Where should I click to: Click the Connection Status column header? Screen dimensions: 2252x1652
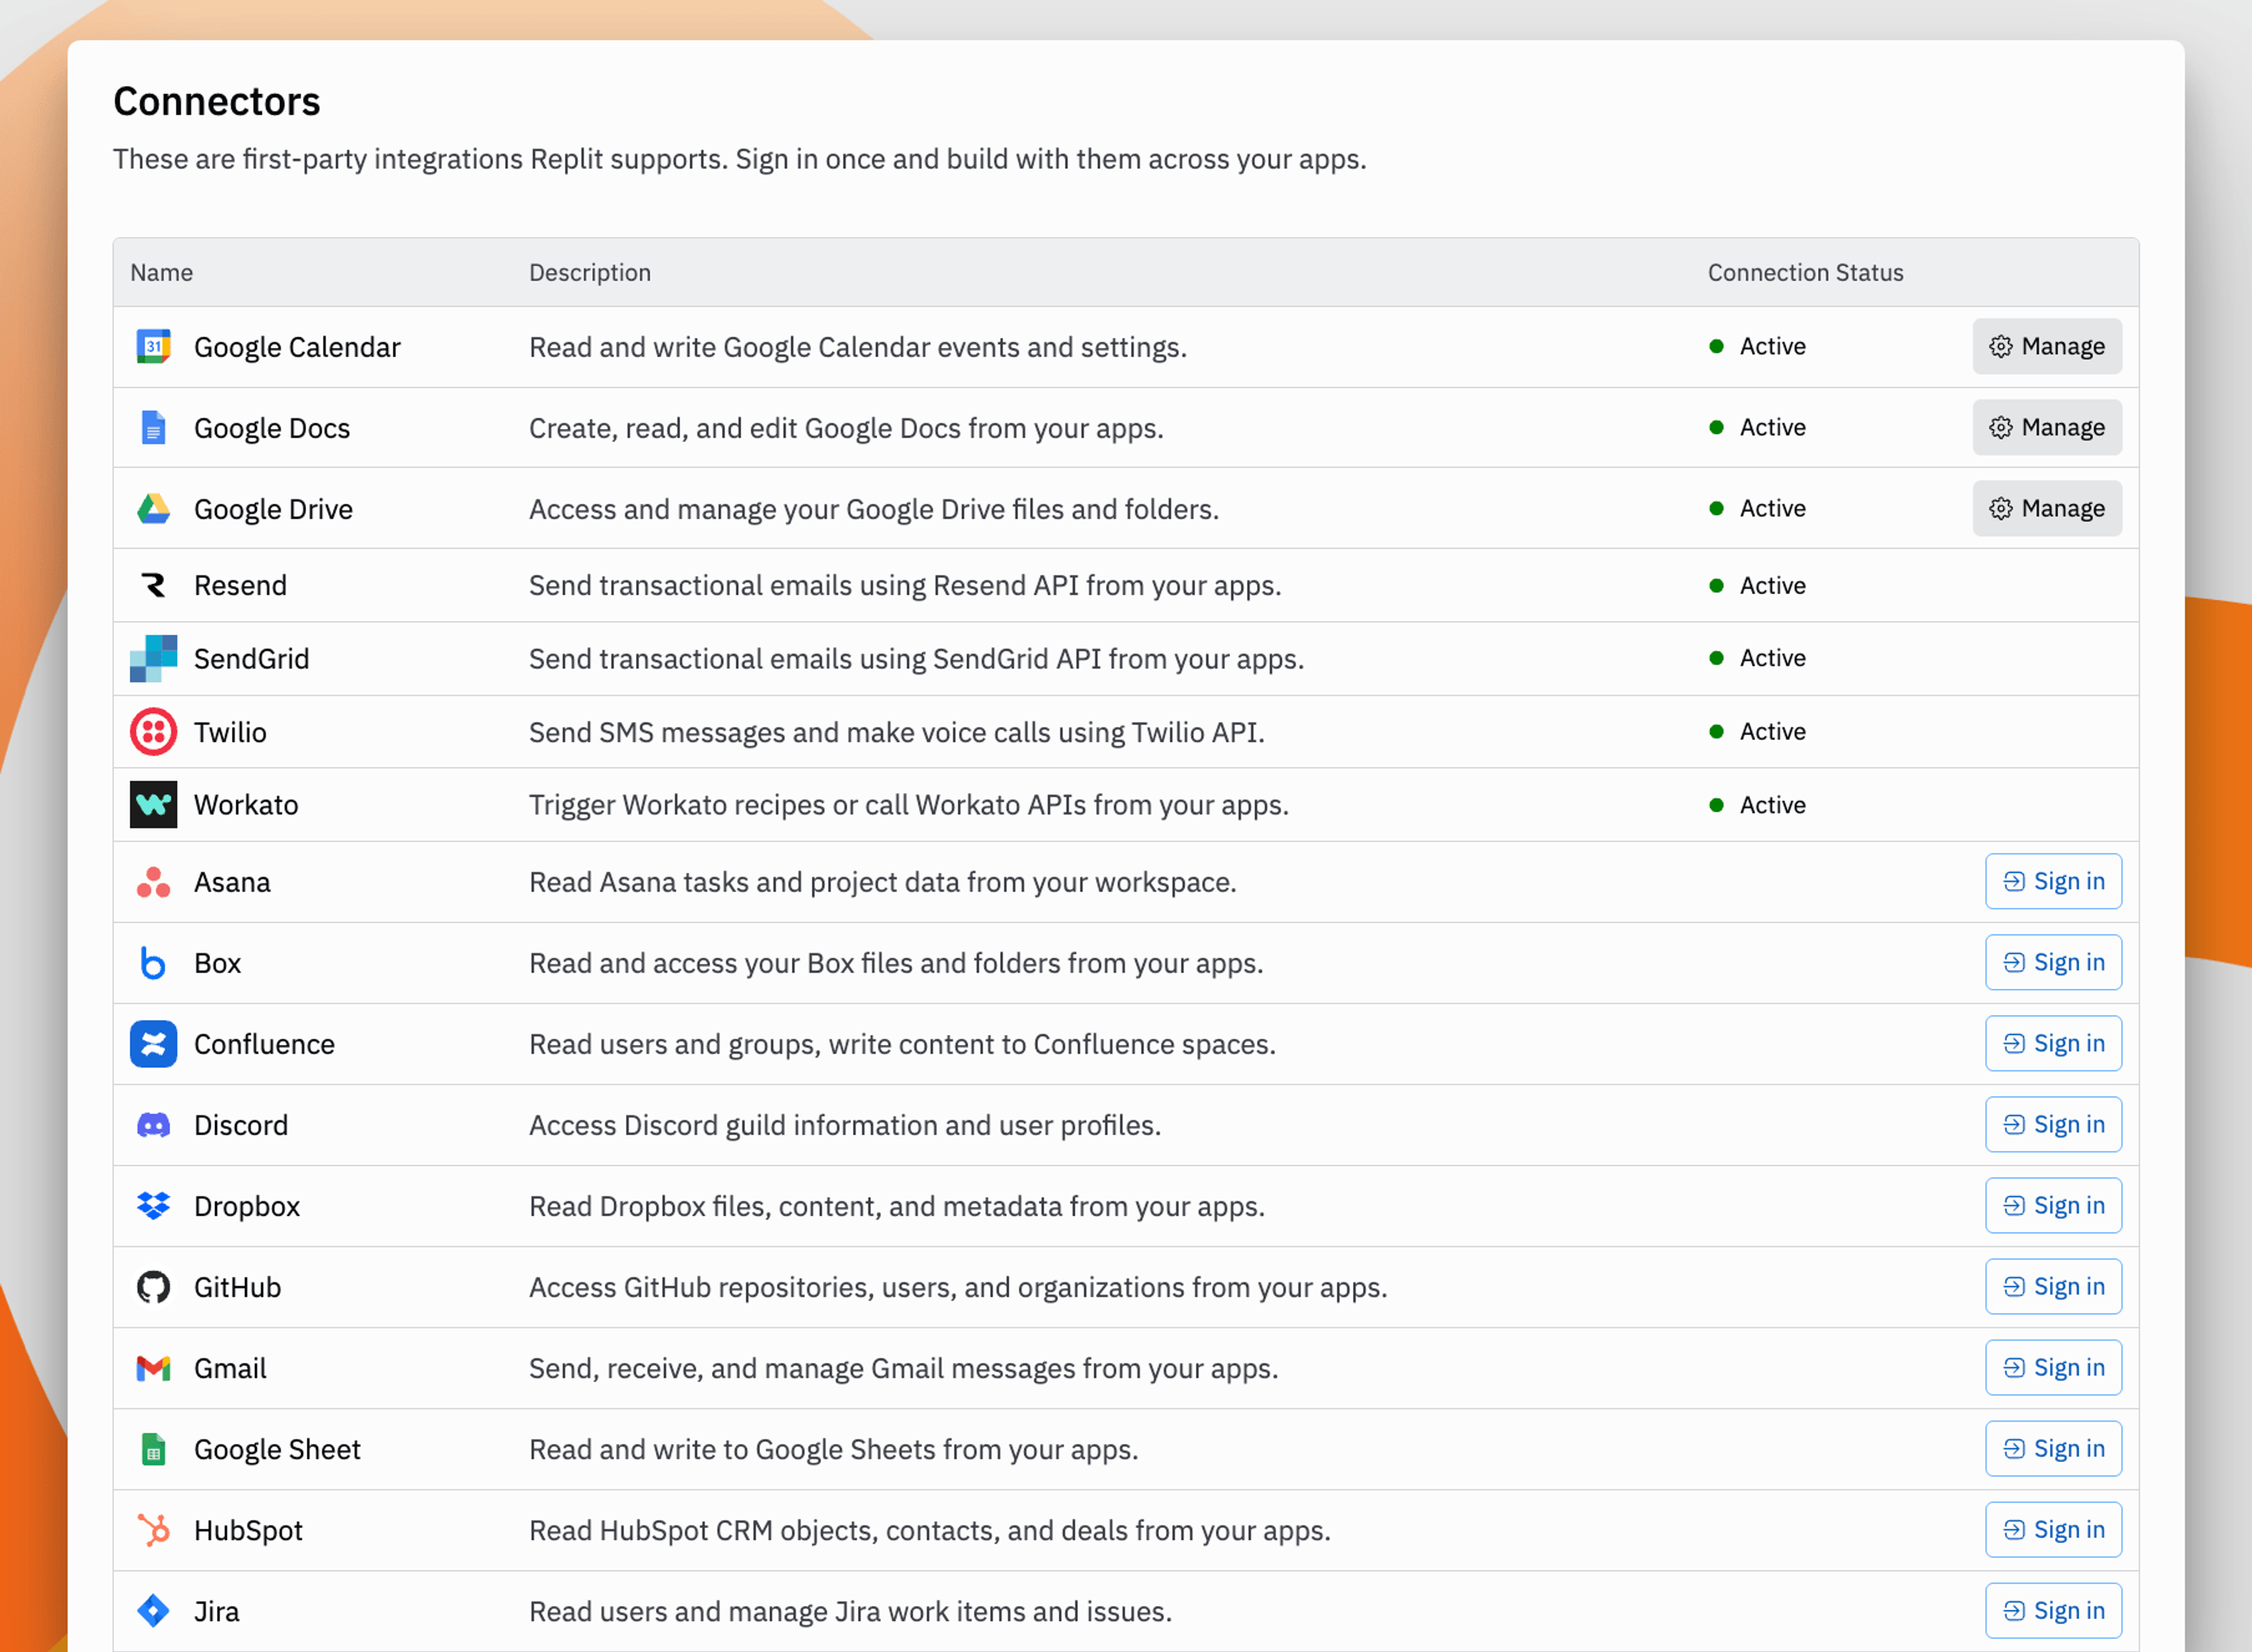tap(1804, 273)
